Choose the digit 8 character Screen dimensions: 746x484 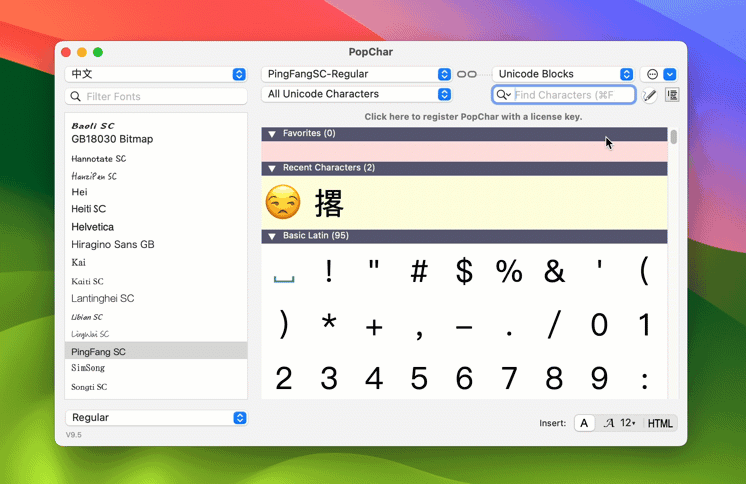tap(554, 378)
